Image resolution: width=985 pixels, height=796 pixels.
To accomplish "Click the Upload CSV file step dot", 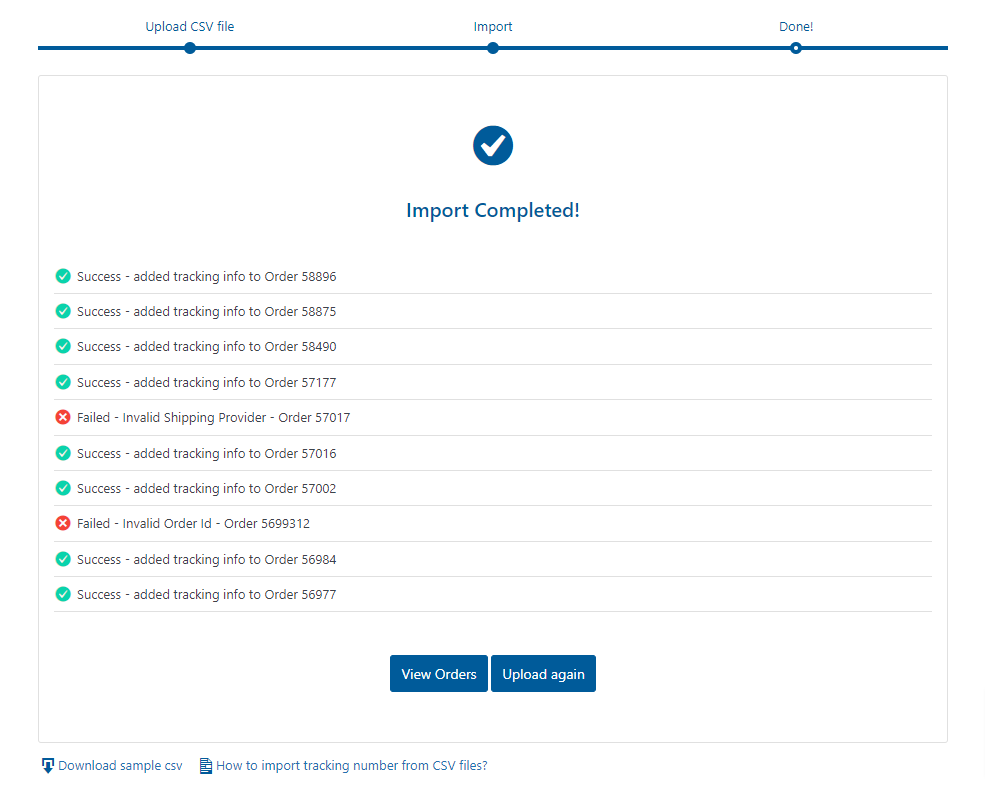I will coord(190,48).
